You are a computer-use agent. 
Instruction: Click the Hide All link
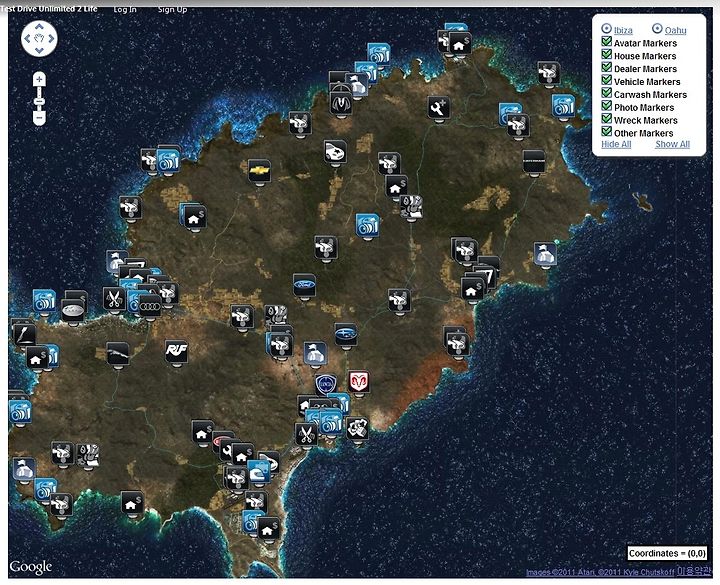click(616, 144)
